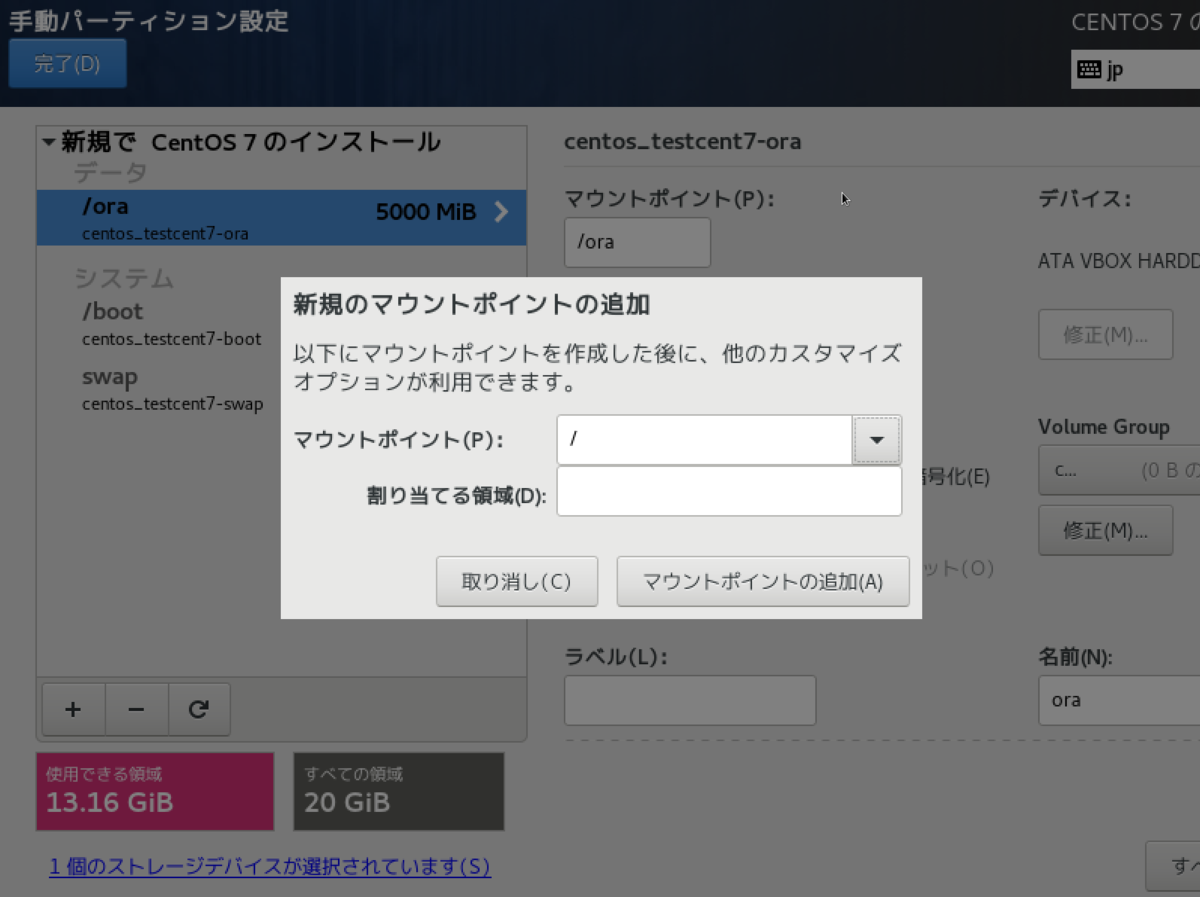Image resolution: width=1200 pixels, height=897 pixels.
Task: Click the 割り当てる領域(D) input field
Action: pos(729,491)
